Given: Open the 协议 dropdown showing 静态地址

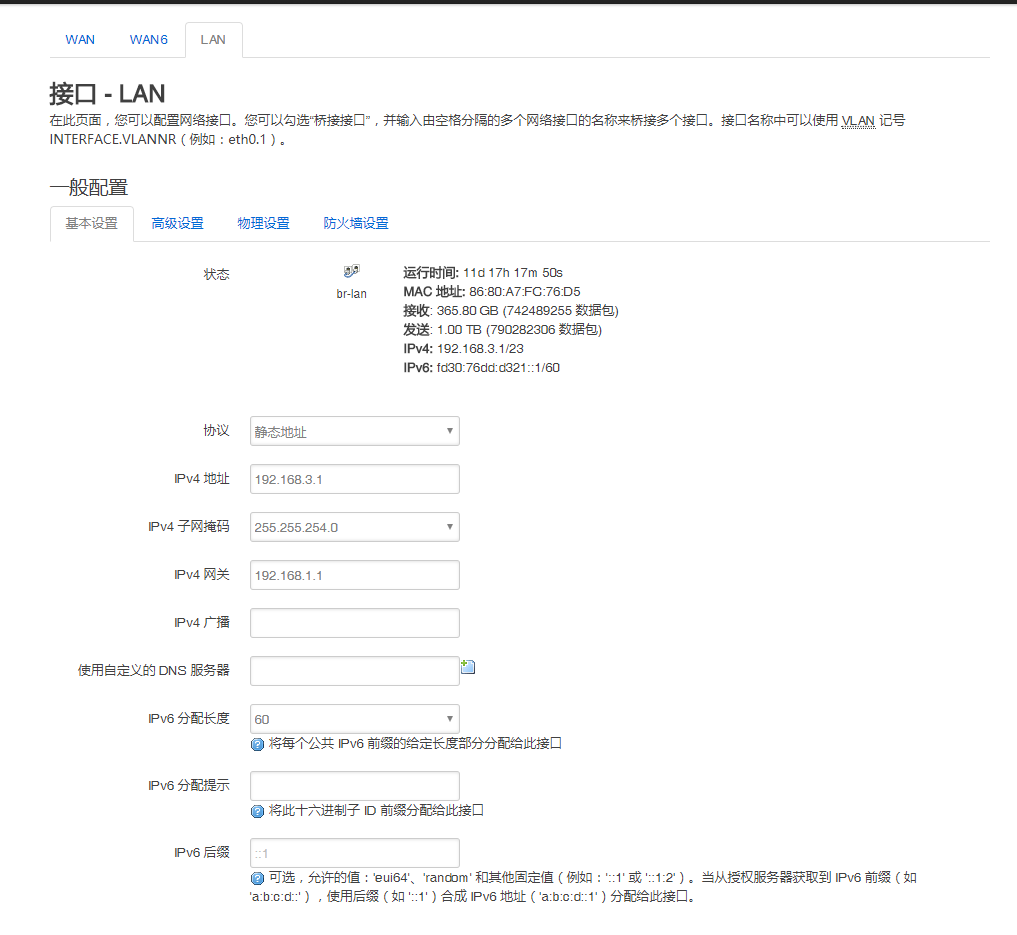Looking at the screenshot, I should 355,431.
